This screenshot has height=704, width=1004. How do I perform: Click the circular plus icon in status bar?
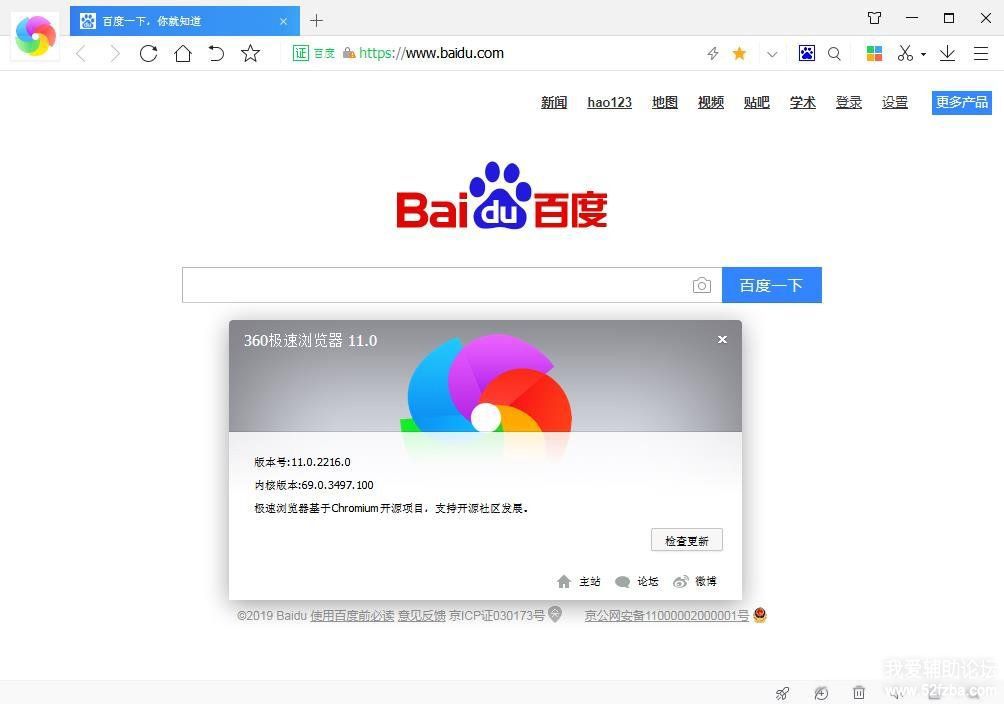(821, 692)
